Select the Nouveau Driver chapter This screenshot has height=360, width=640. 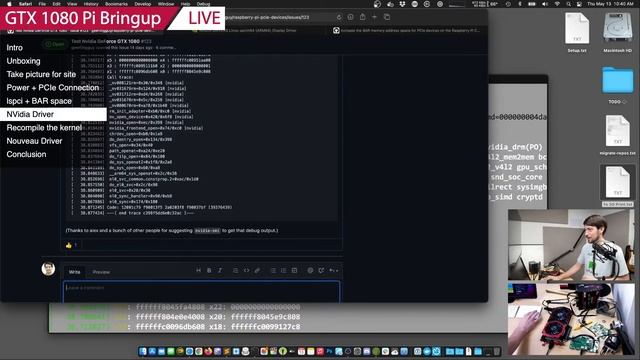[x=34, y=141]
